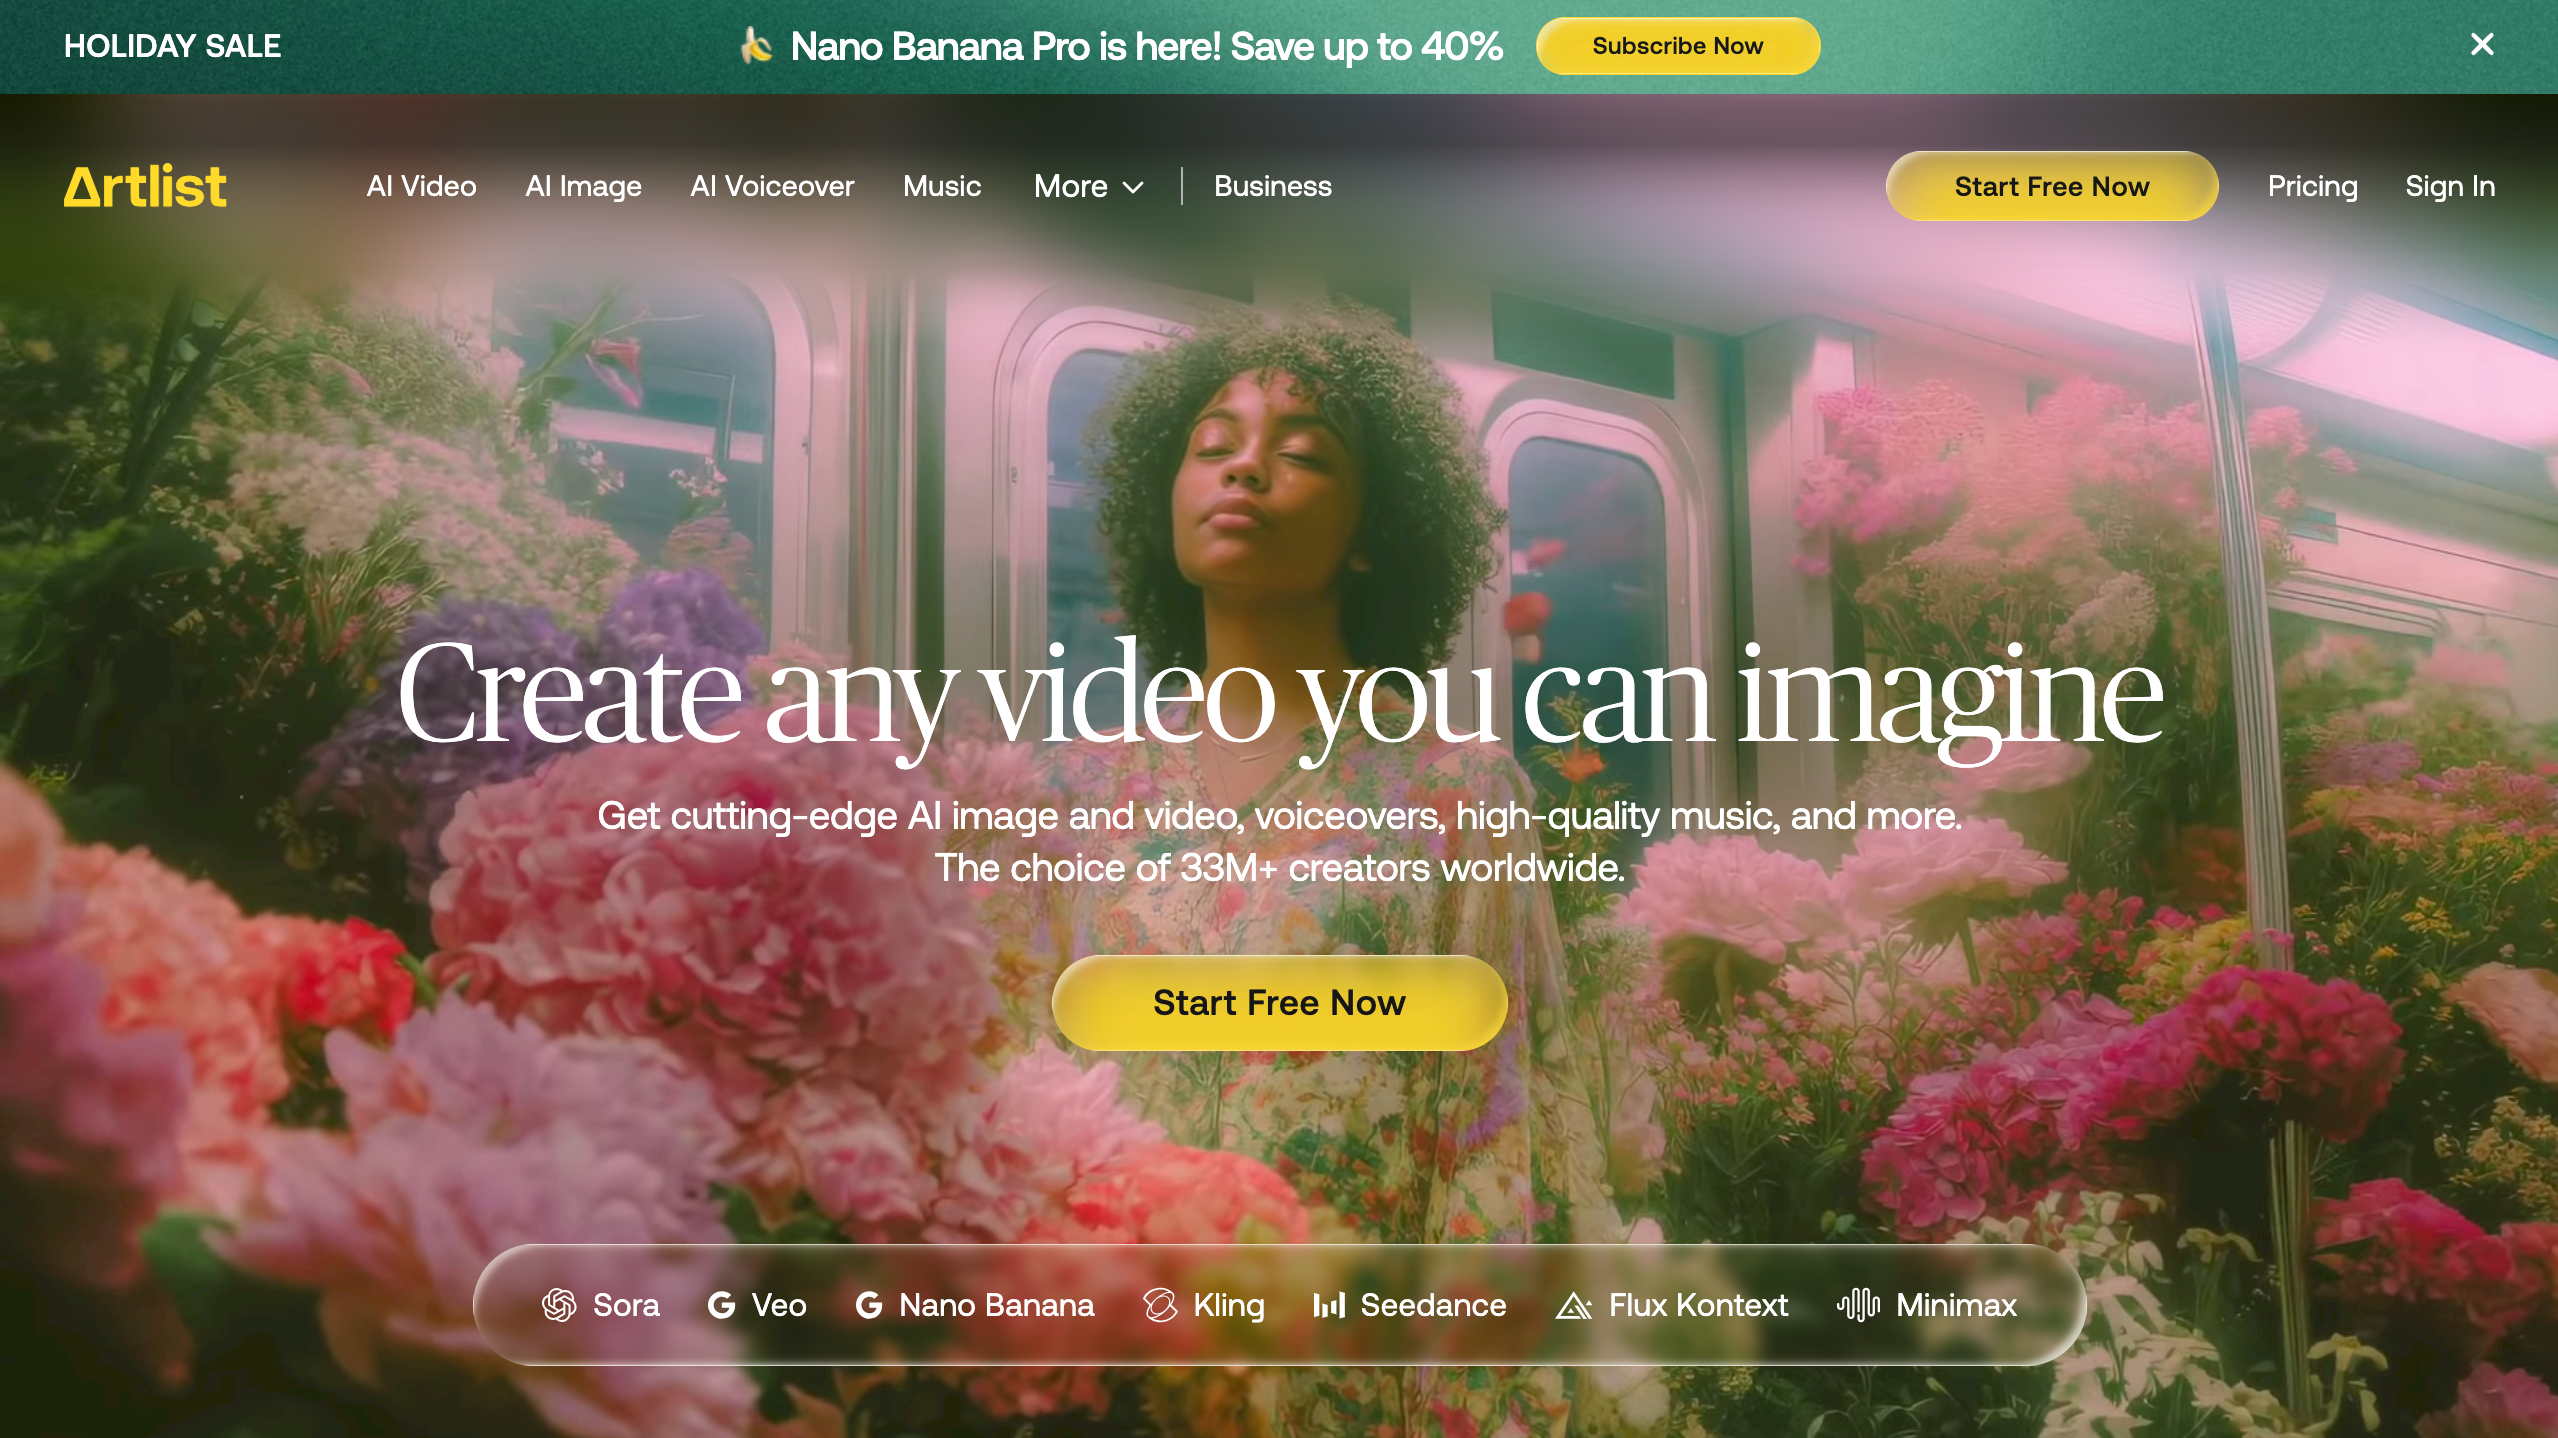Click Sign In in the header
Screen dimensions: 2558x1438
[2450, 186]
